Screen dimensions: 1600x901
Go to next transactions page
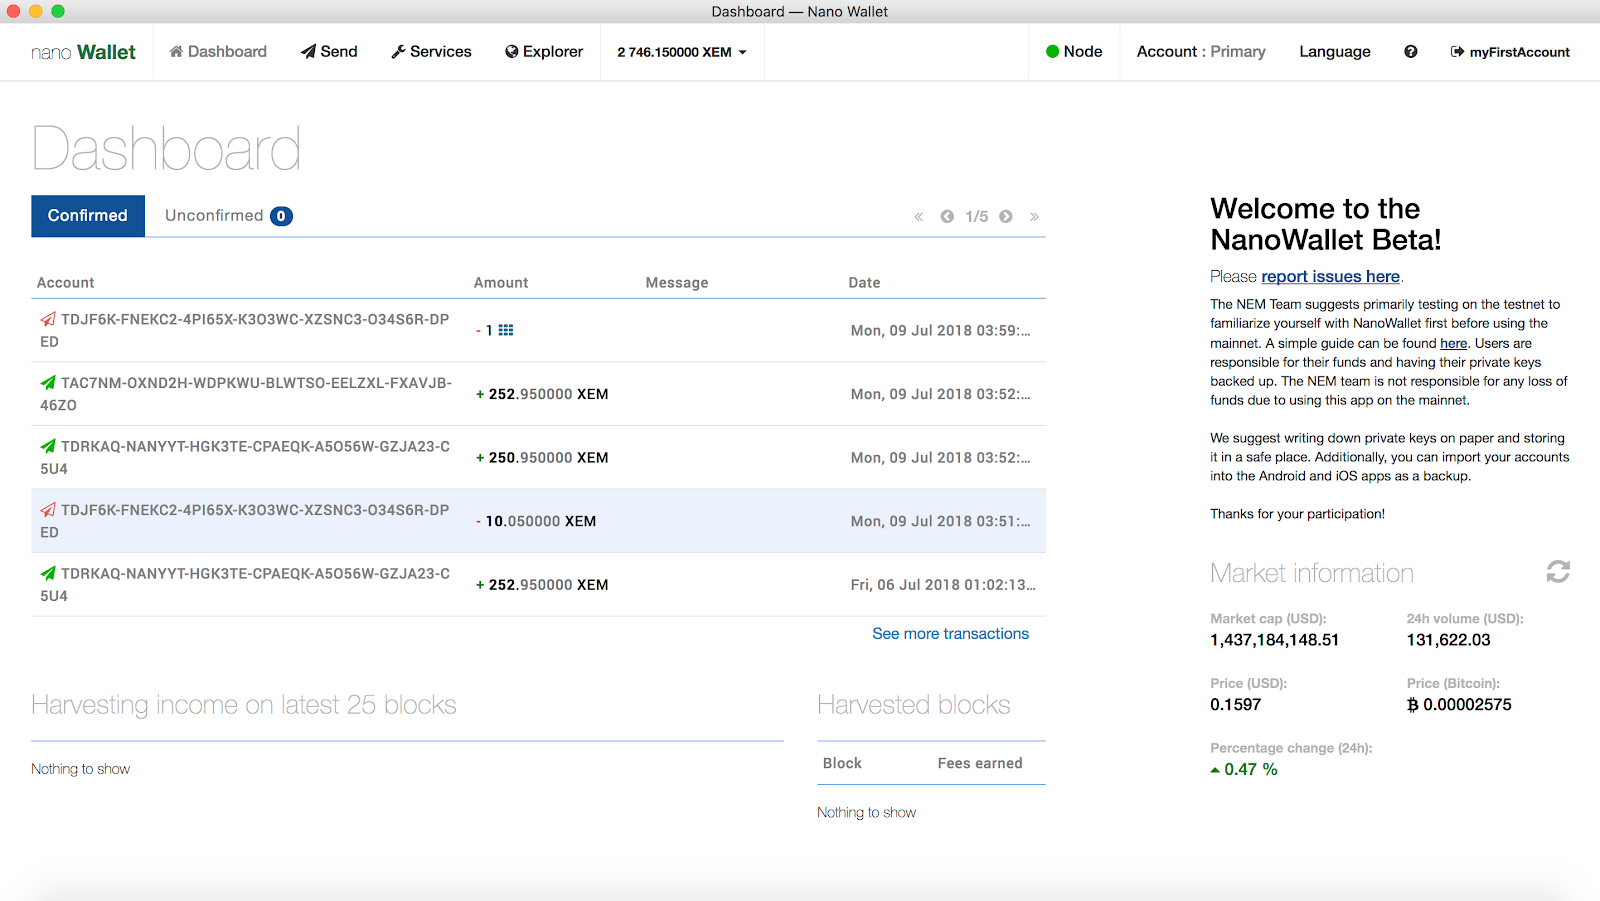click(x=1006, y=217)
